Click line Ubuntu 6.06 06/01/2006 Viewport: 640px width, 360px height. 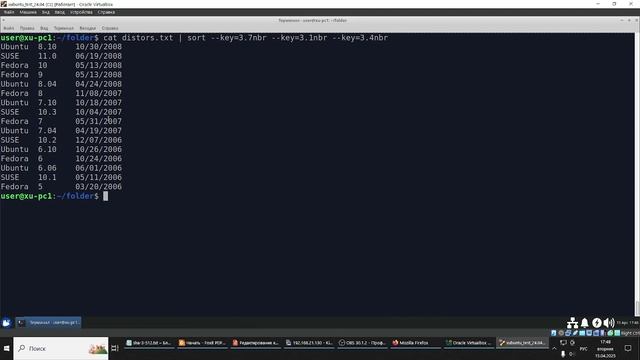61,168
